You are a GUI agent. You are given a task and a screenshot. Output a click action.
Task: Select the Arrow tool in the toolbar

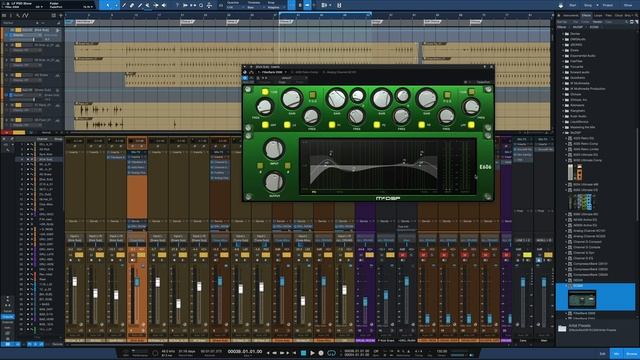pyautogui.click(x=108, y=5)
